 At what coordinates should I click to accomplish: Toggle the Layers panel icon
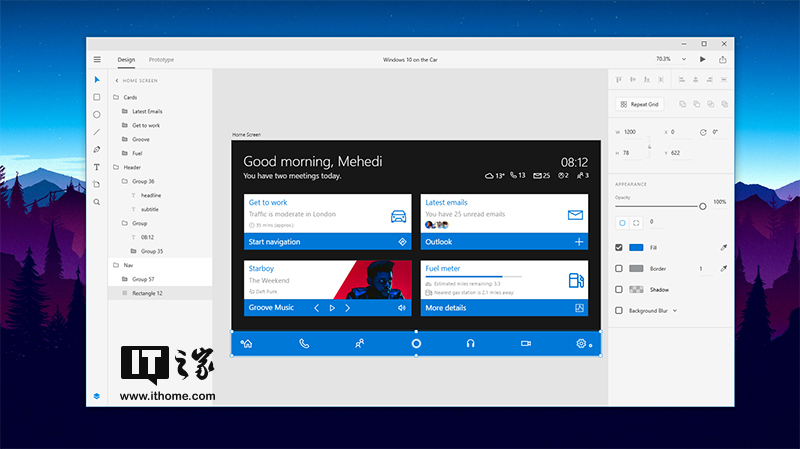tap(96, 396)
